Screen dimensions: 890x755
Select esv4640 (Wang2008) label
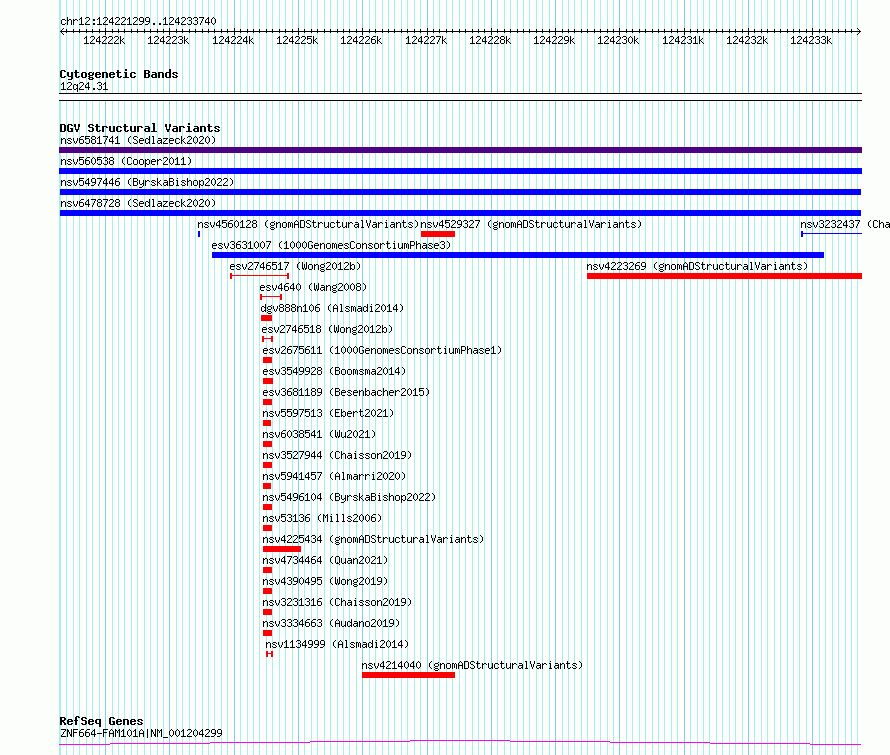point(313,287)
